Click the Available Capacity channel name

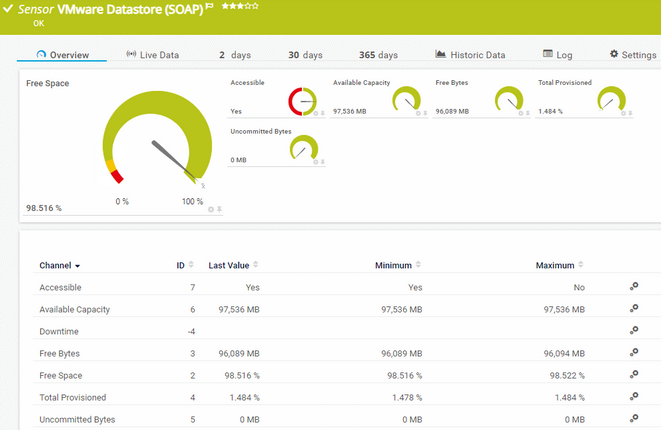pyautogui.click(x=74, y=309)
